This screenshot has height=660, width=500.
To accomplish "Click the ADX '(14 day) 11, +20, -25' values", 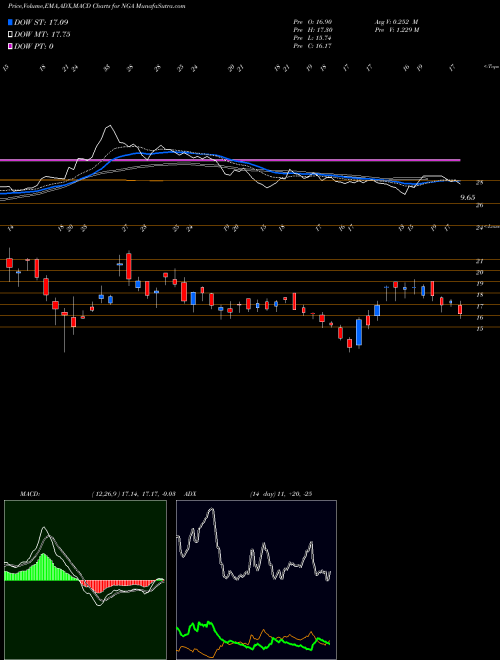I will 280,494.
